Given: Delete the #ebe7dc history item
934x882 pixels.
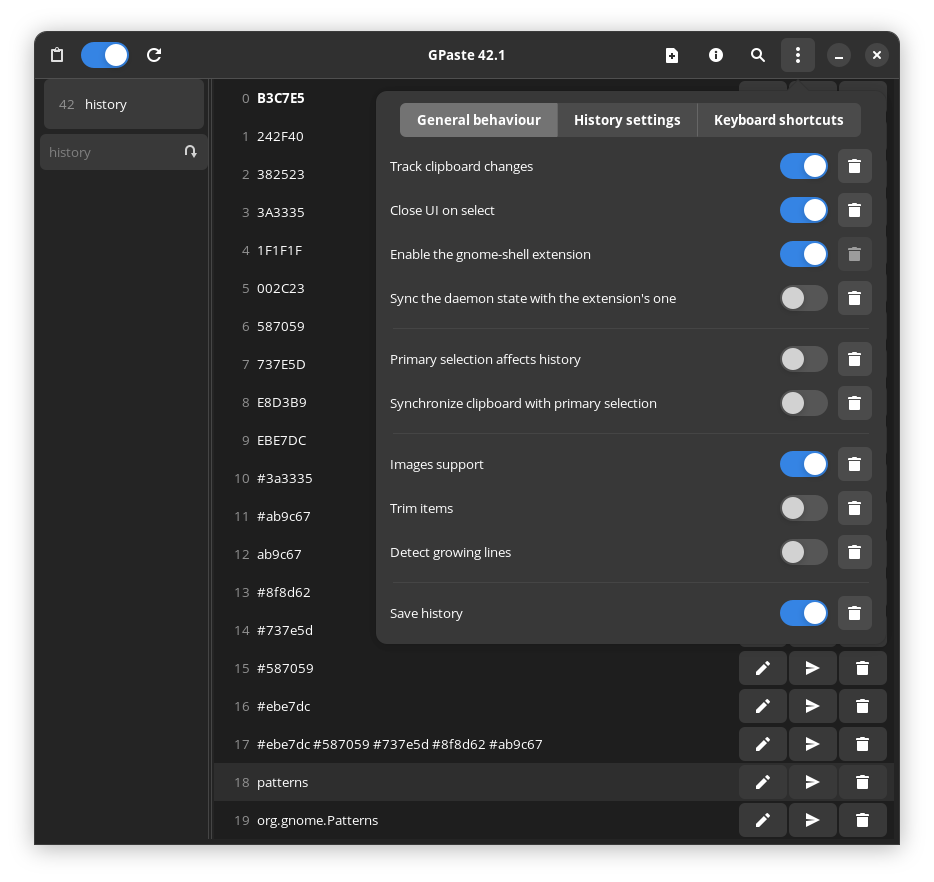Looking at the screenshot, I should point(863,706).
